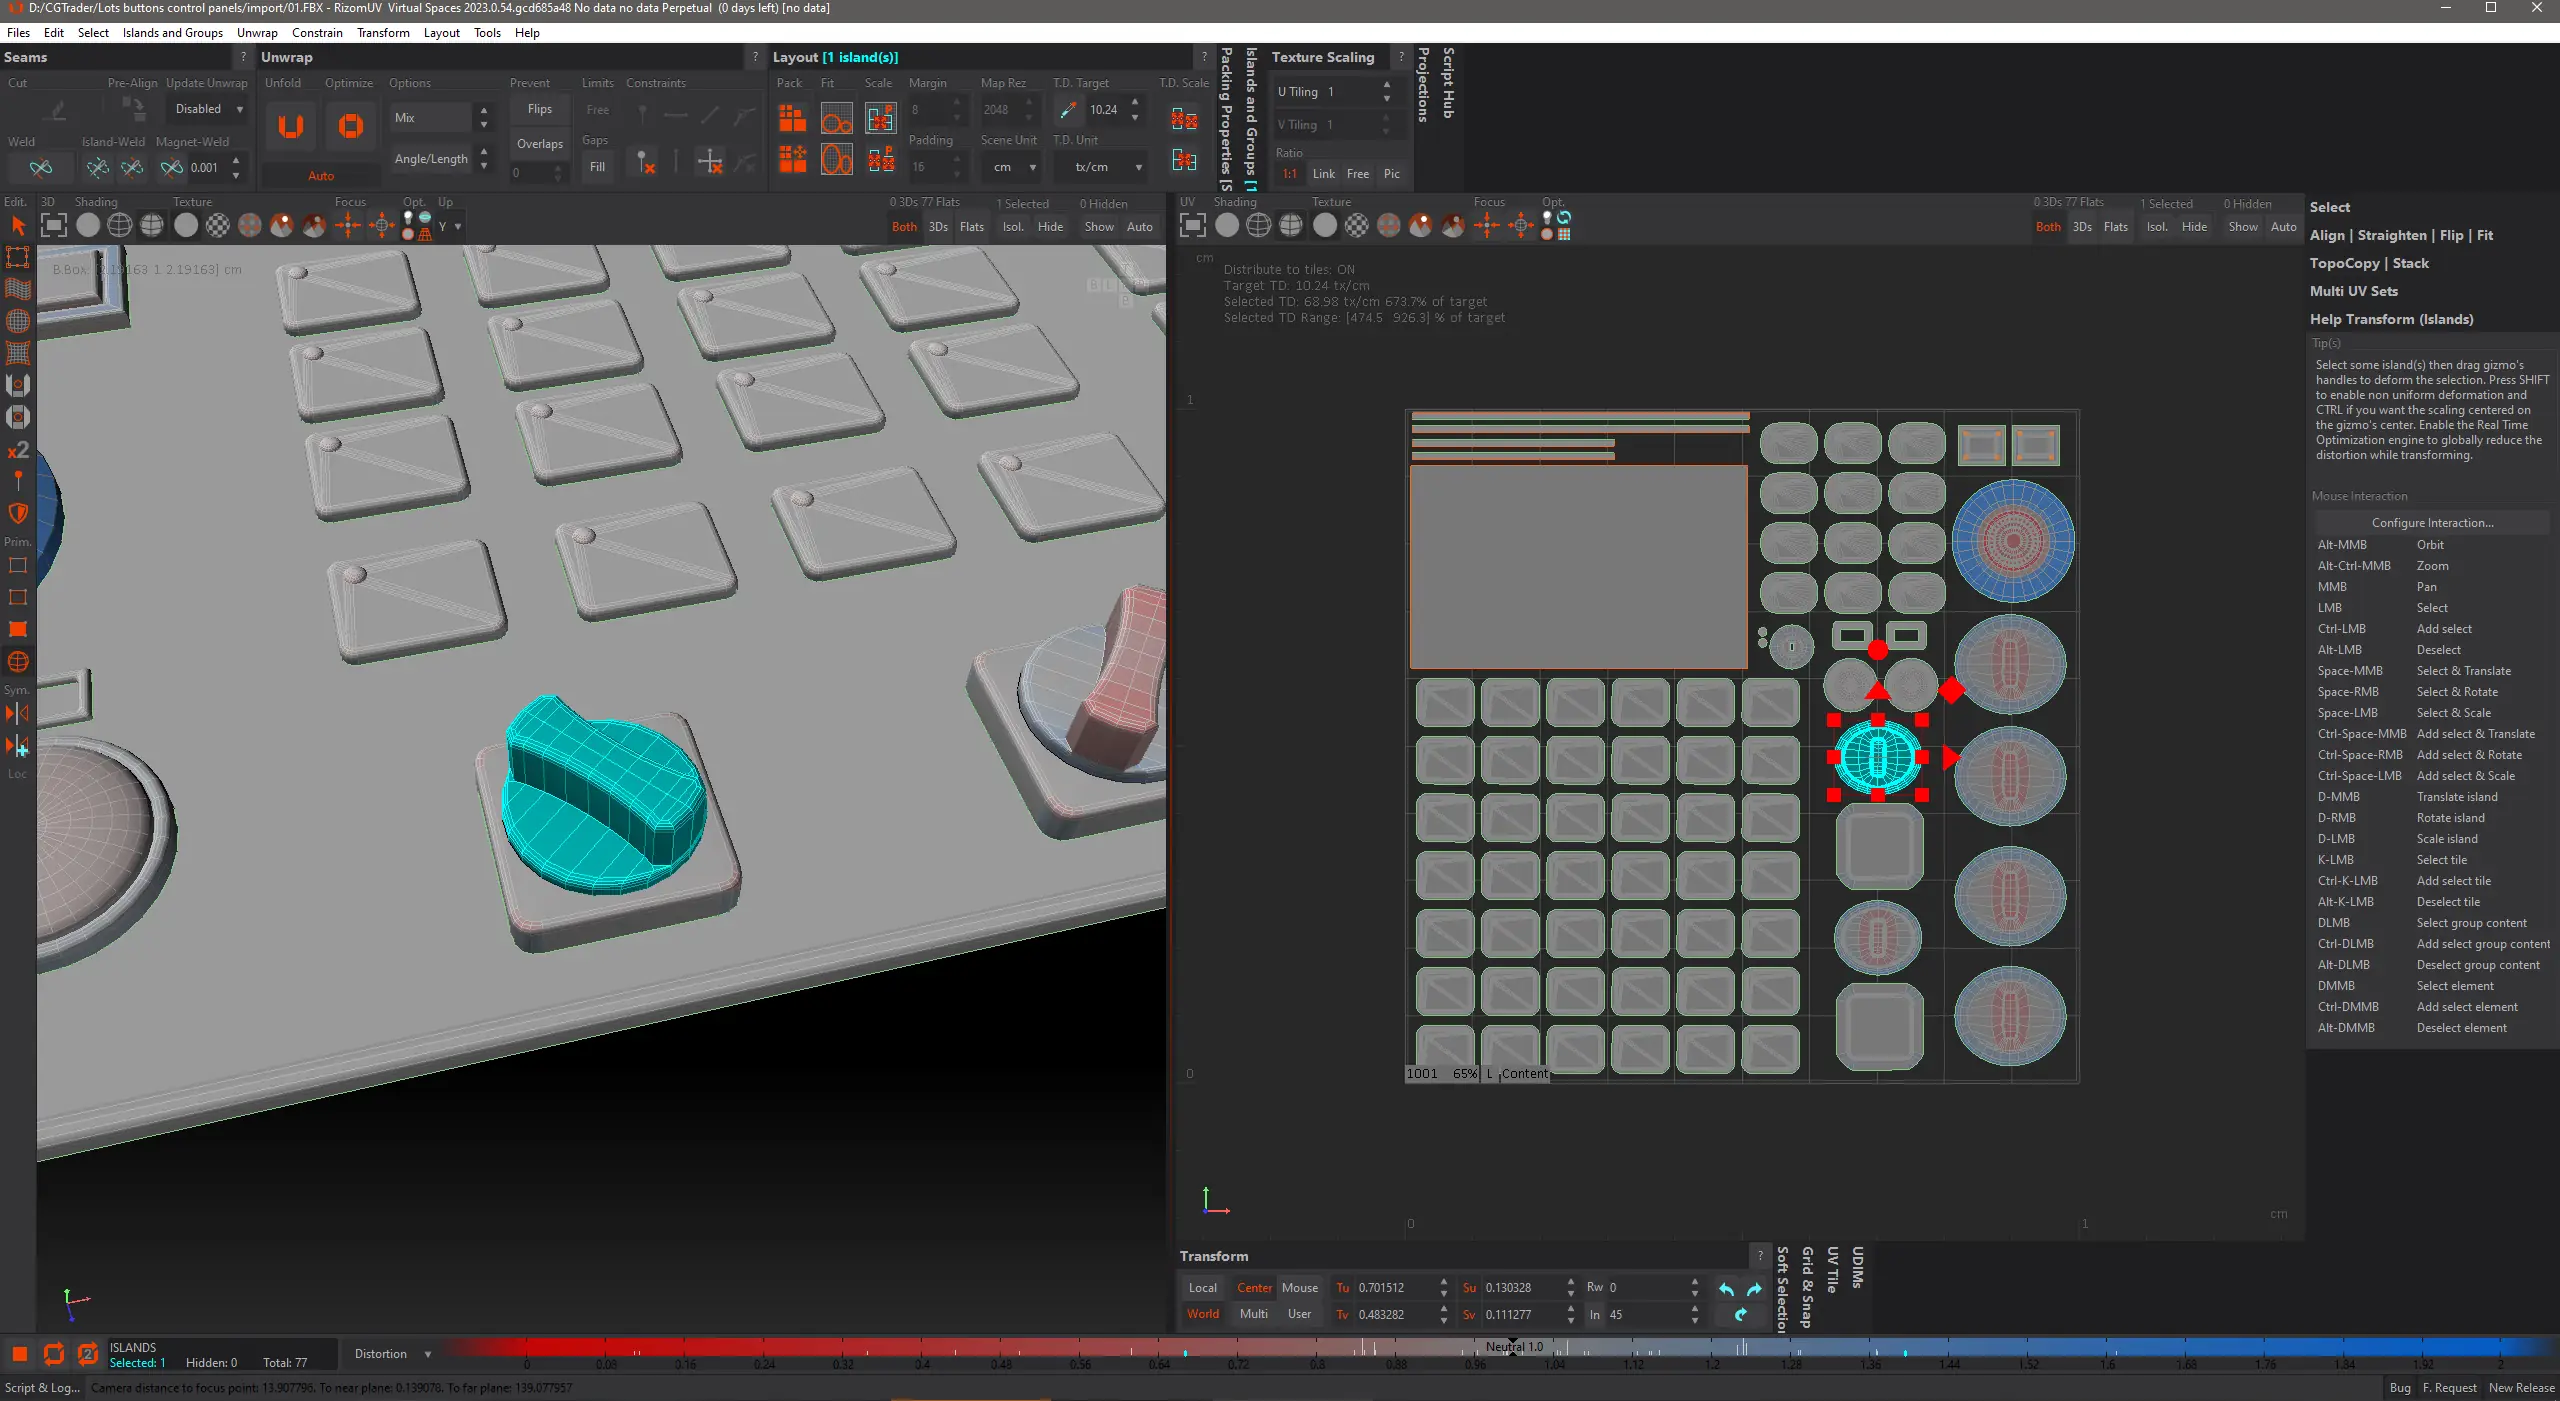Viewport: 2560px width, 1401px height.
Task: Toggle the Overlaps prevent option
Action: (540, 144)
